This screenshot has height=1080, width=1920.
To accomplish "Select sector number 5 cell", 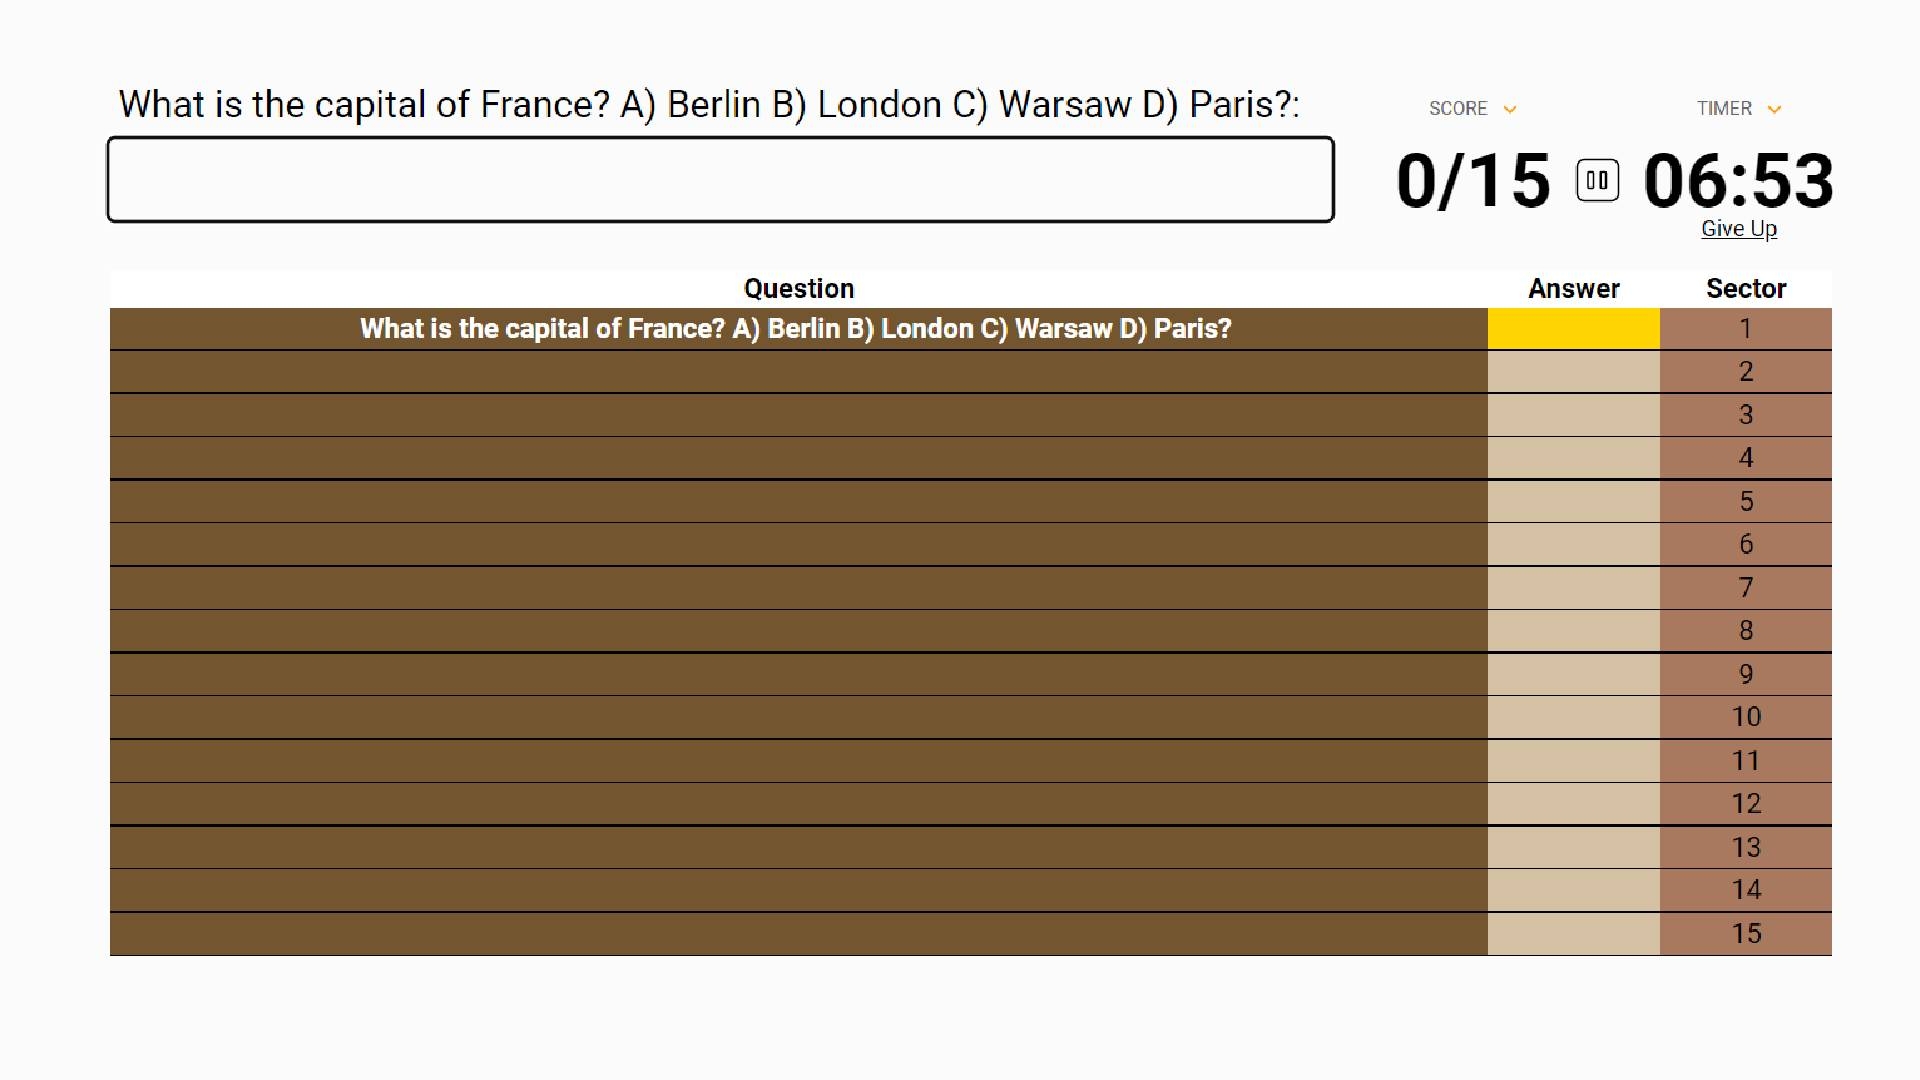I will [1745, 501].
